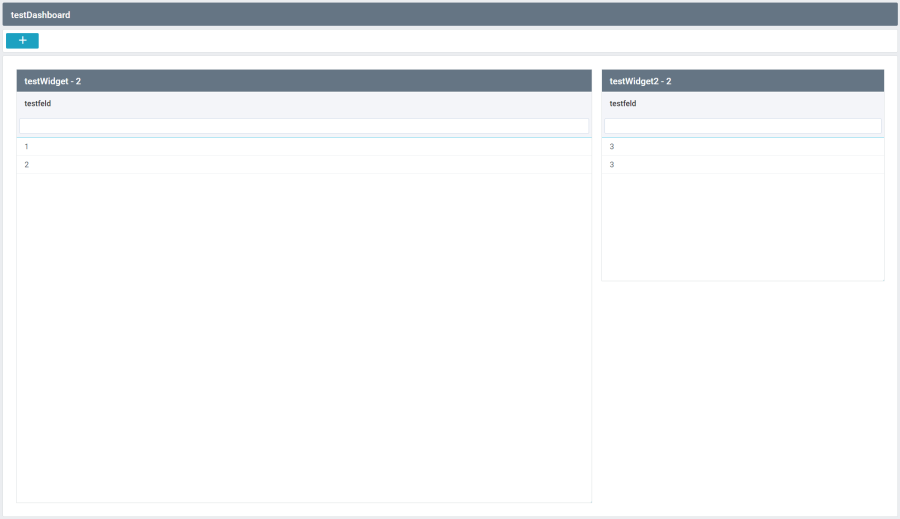Select the row with value 2
The height and width of the screenshot is (519, 900).
pos(304,165)
